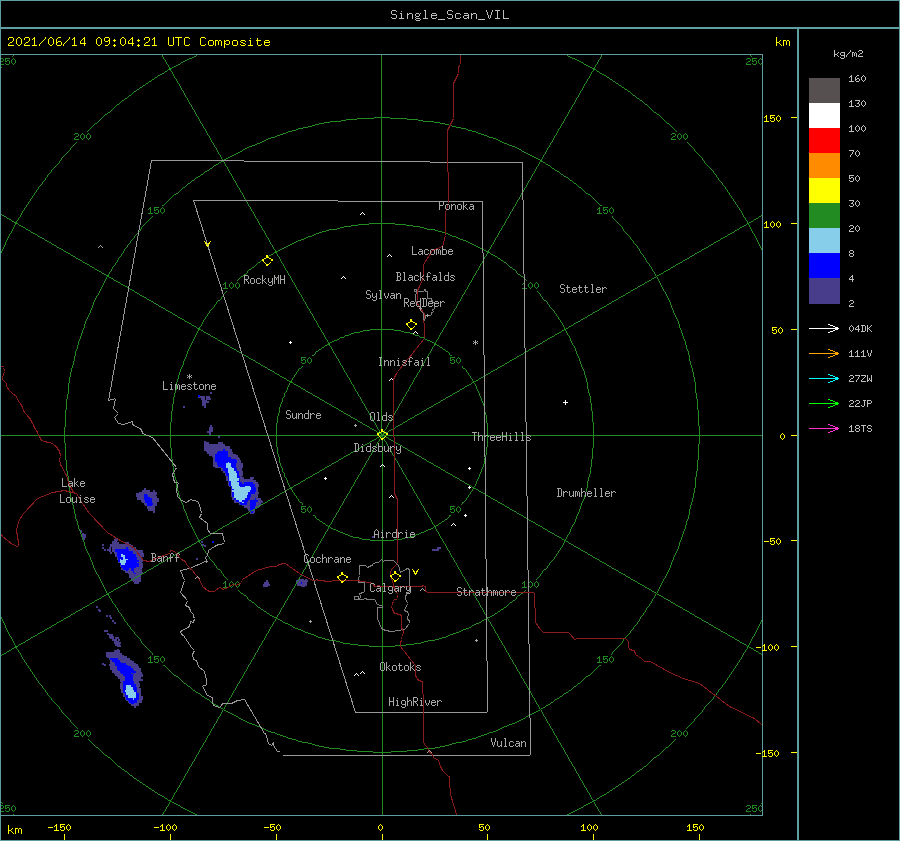Image resolution: width=900 pixels, height=841 pixels.
Task: Click the small storm cell east of Lake Louise
Action: coord(148,499)
